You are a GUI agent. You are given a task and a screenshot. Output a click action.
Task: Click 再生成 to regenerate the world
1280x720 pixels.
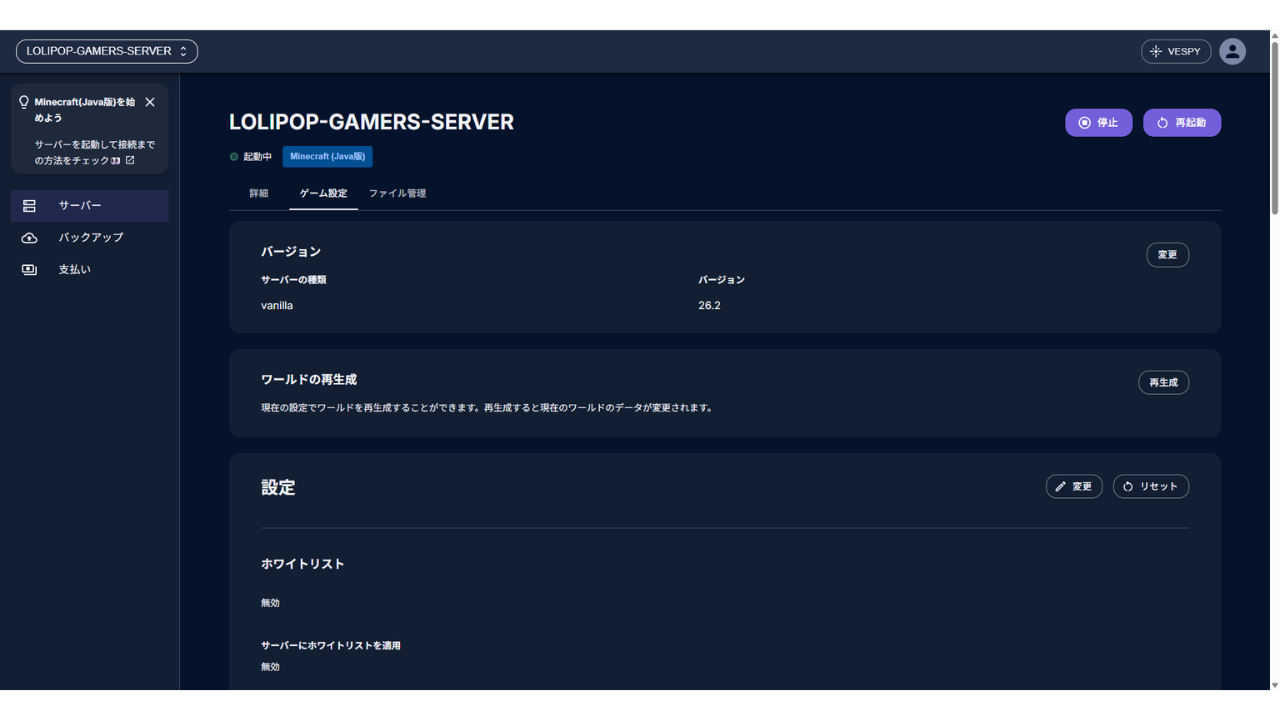click(1163, 382)
